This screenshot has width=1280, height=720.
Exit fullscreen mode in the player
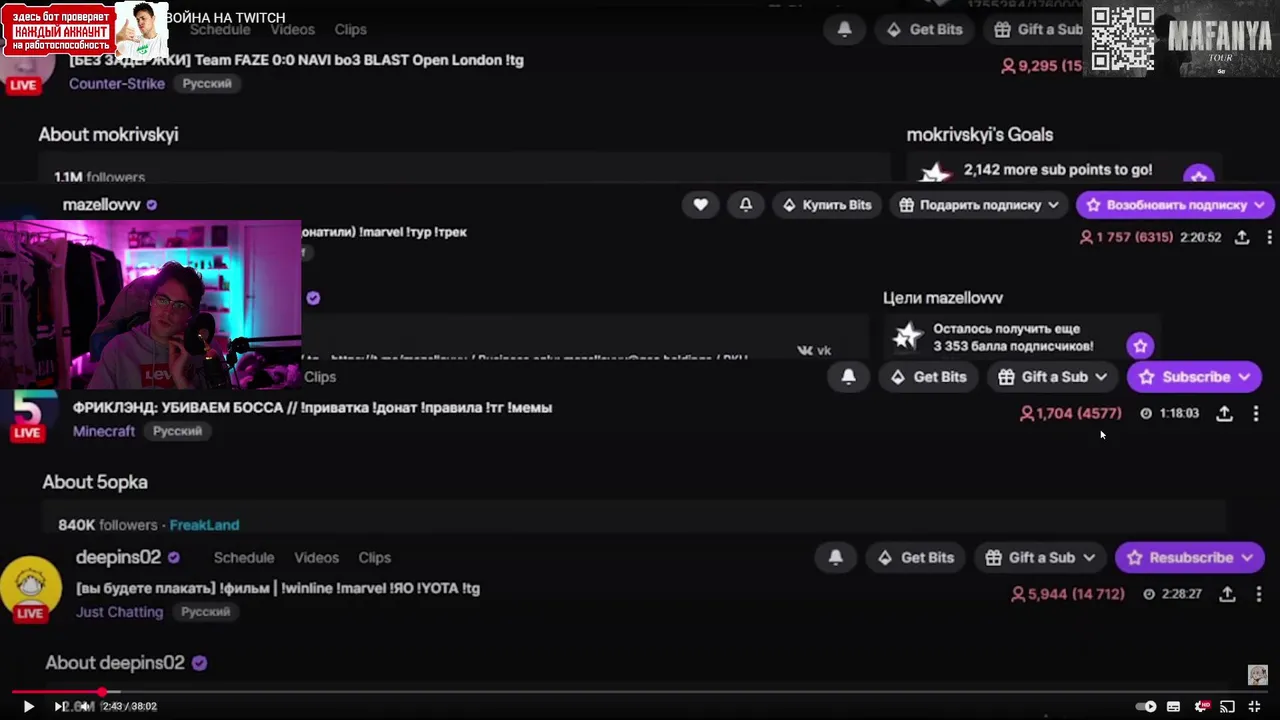coord(1254,707)
